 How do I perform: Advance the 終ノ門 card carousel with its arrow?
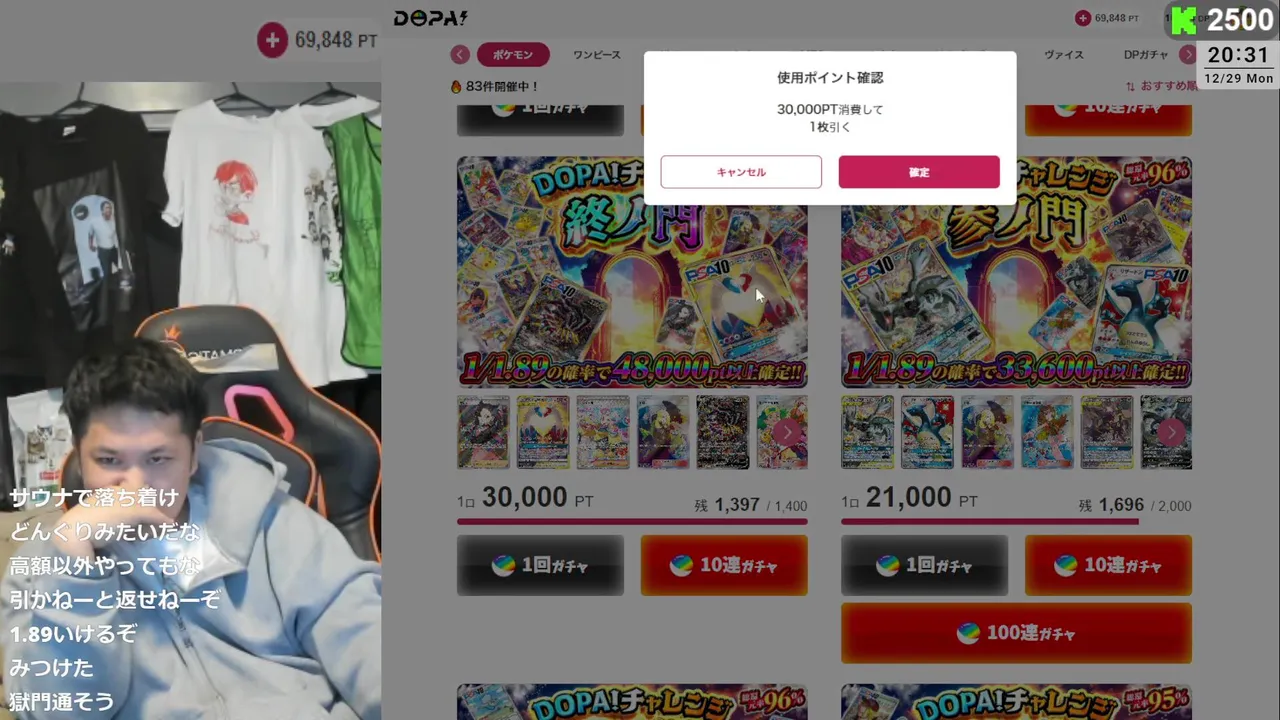(787, 432)
